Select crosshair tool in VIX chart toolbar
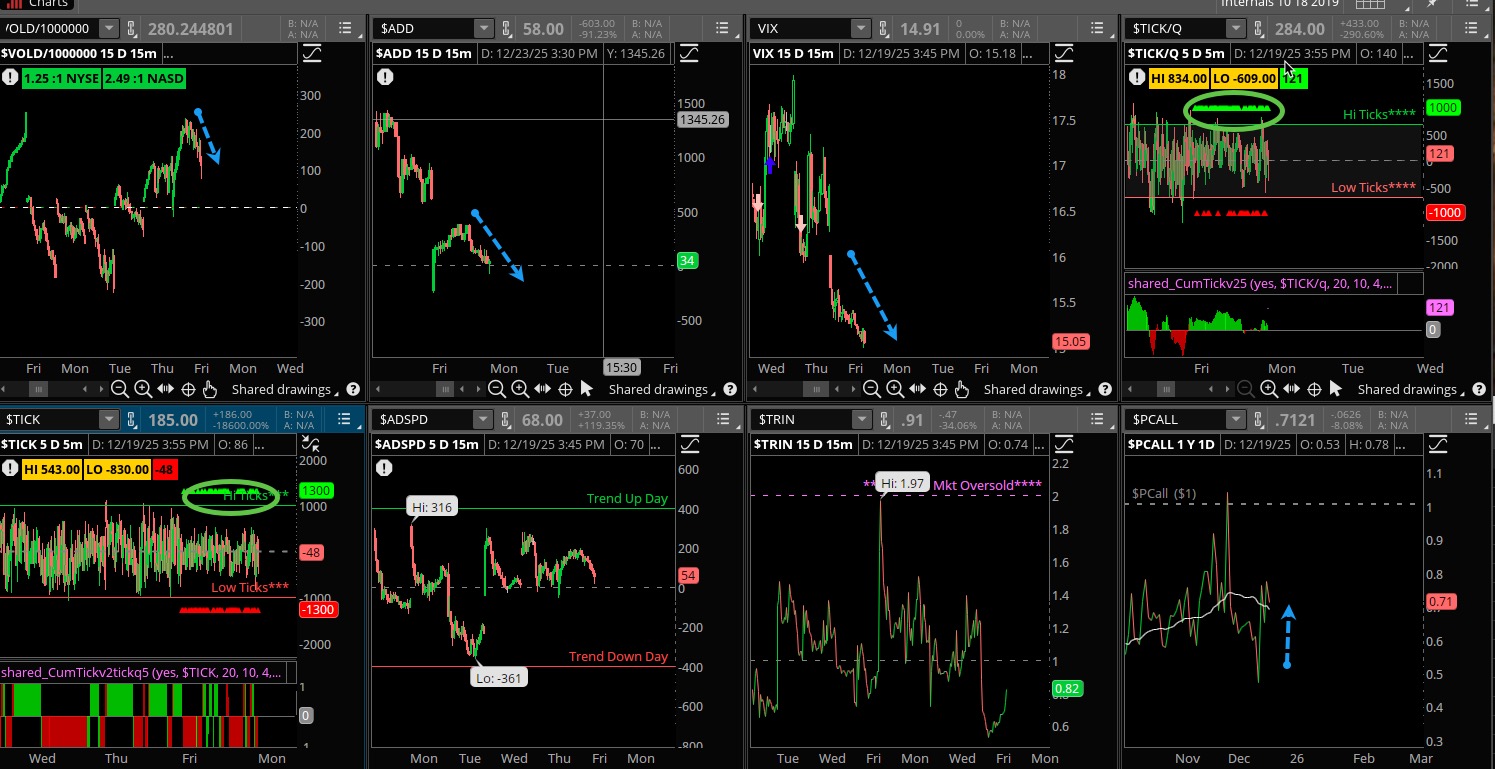 point(941,389)
